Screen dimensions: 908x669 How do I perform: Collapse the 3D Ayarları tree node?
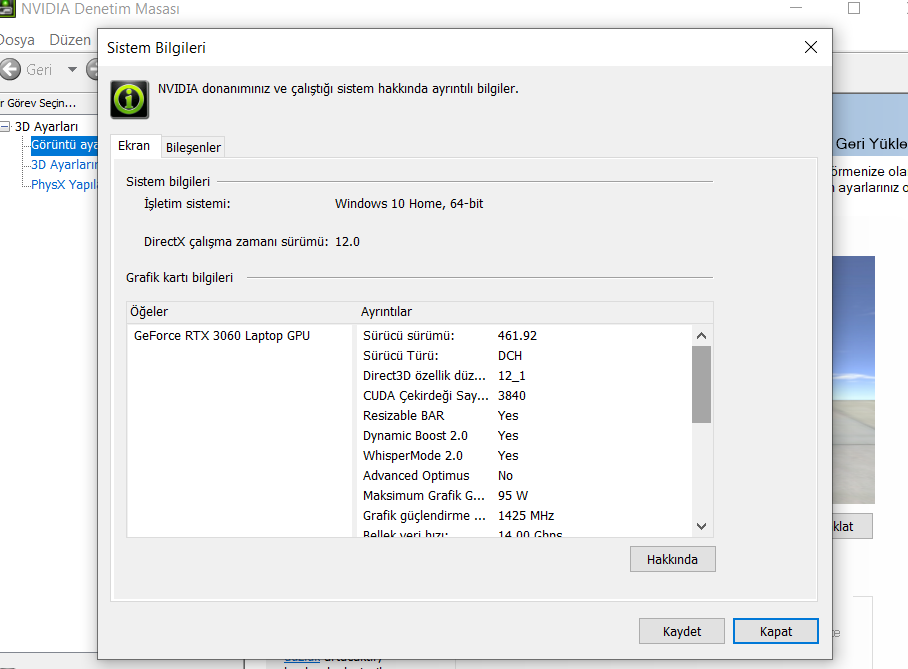coord(5,126)
